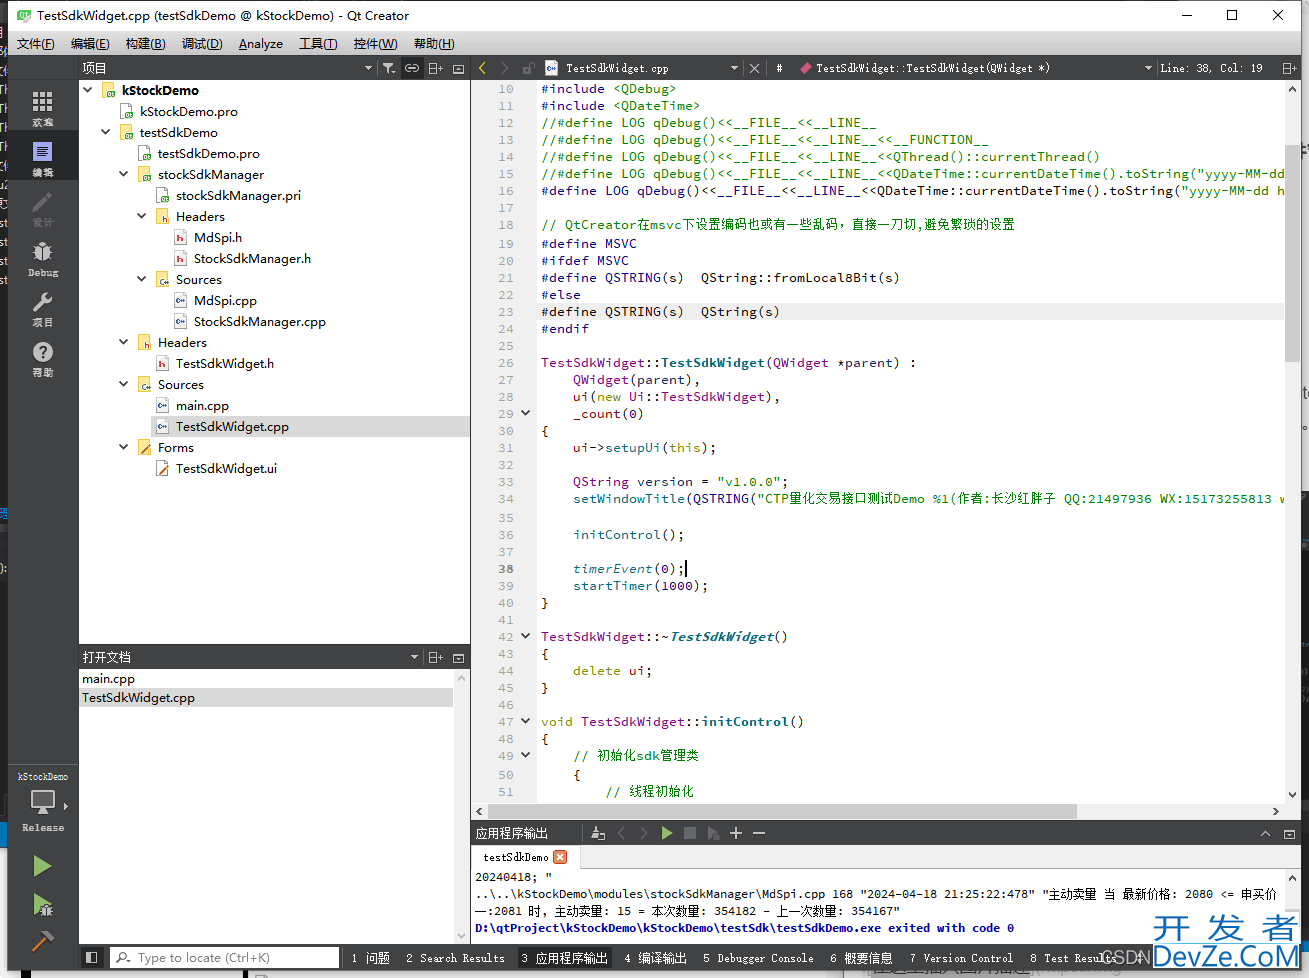1309x978 pixels.
Task: Close the testSdkDemo output tab
Action: pos(560,857)
